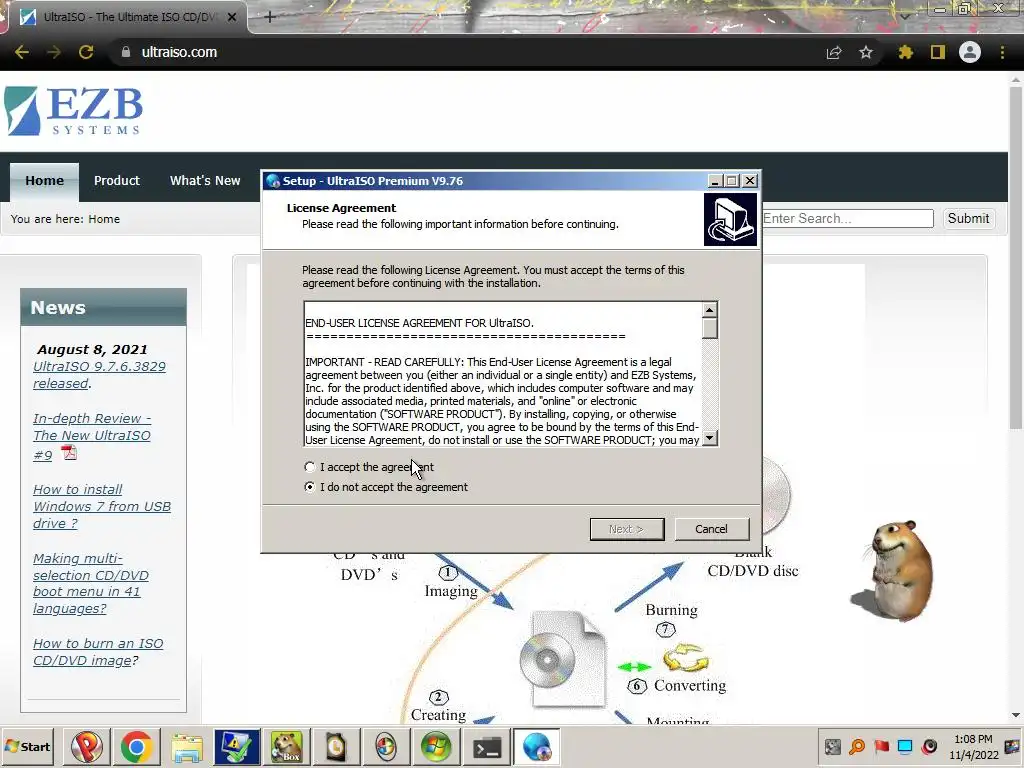The image size is (1024, 768).
Task: Click the Submit search button
Action: click(968, 219)
